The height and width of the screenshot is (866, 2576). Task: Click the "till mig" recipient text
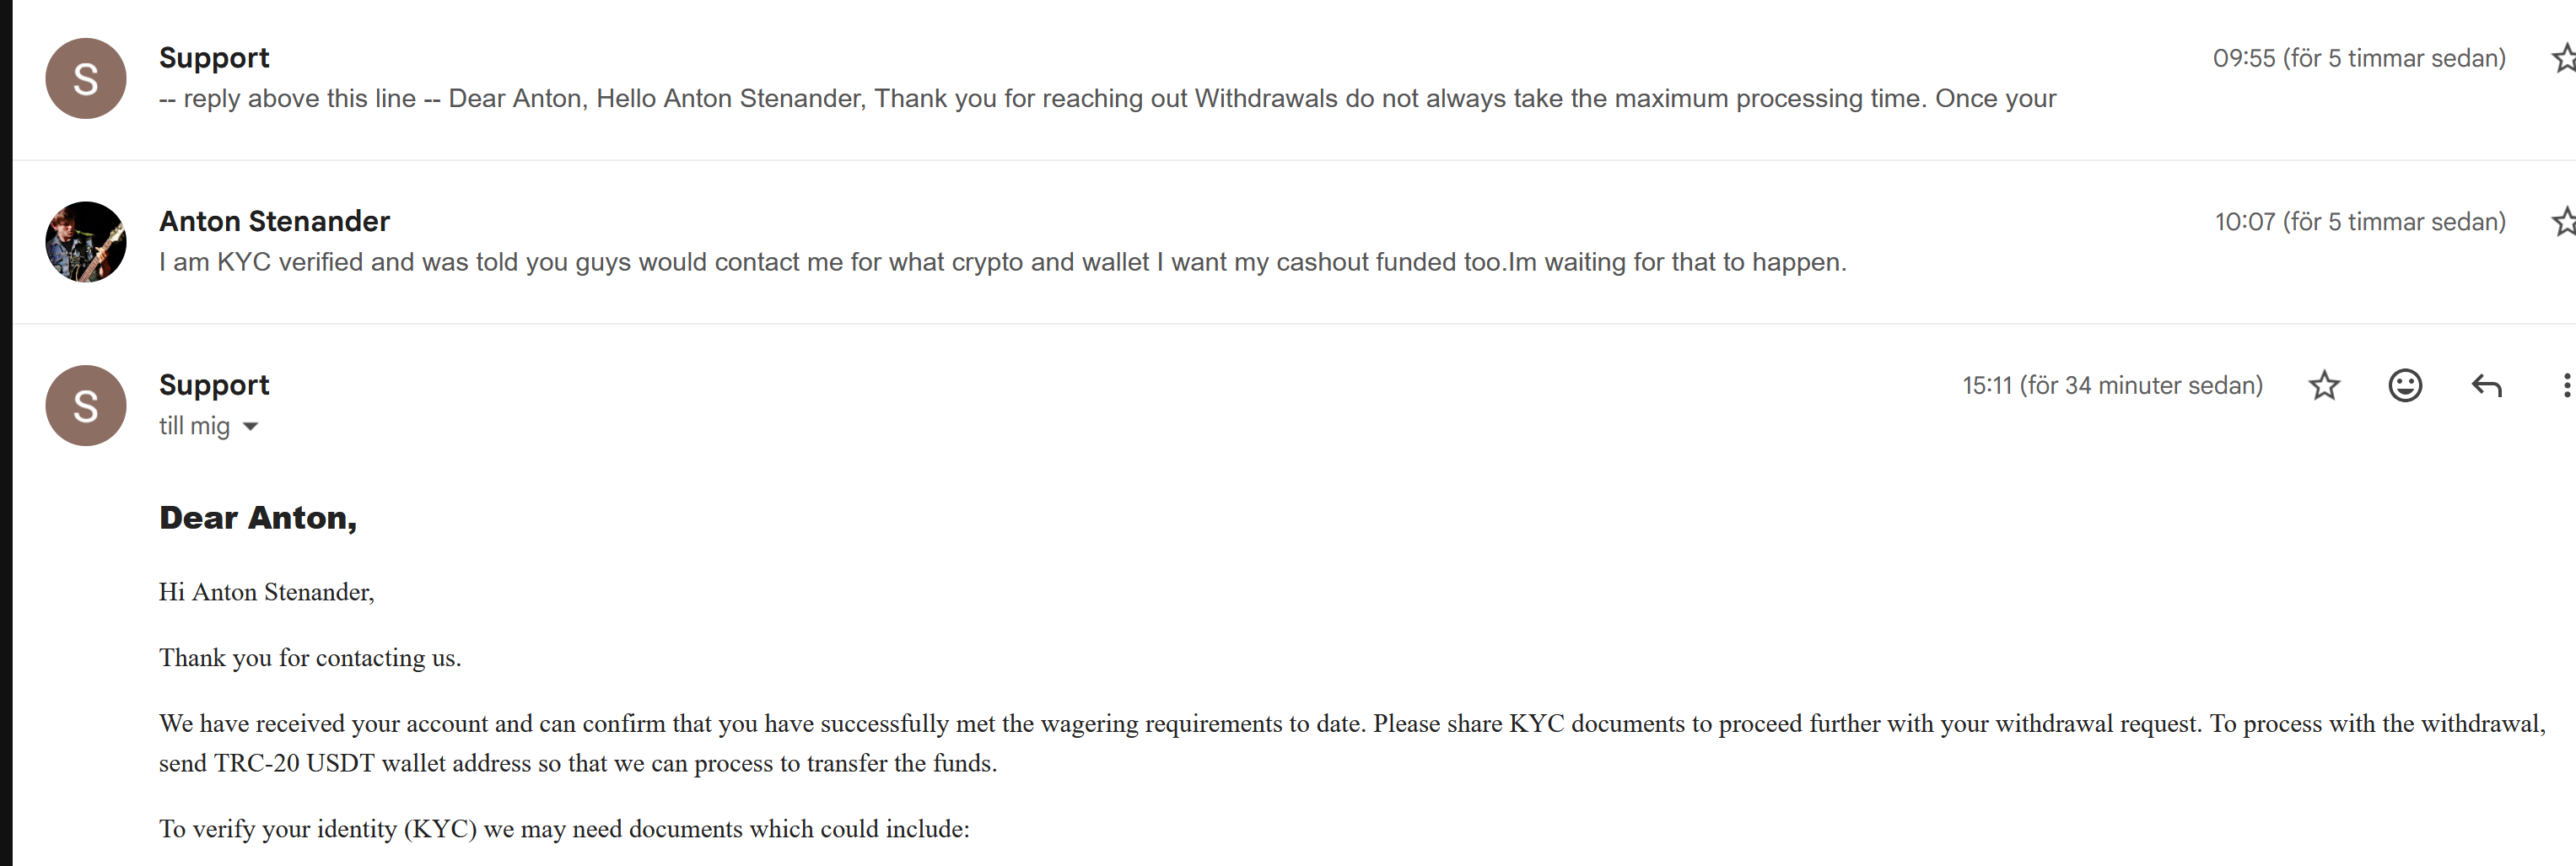coord(194,427)
